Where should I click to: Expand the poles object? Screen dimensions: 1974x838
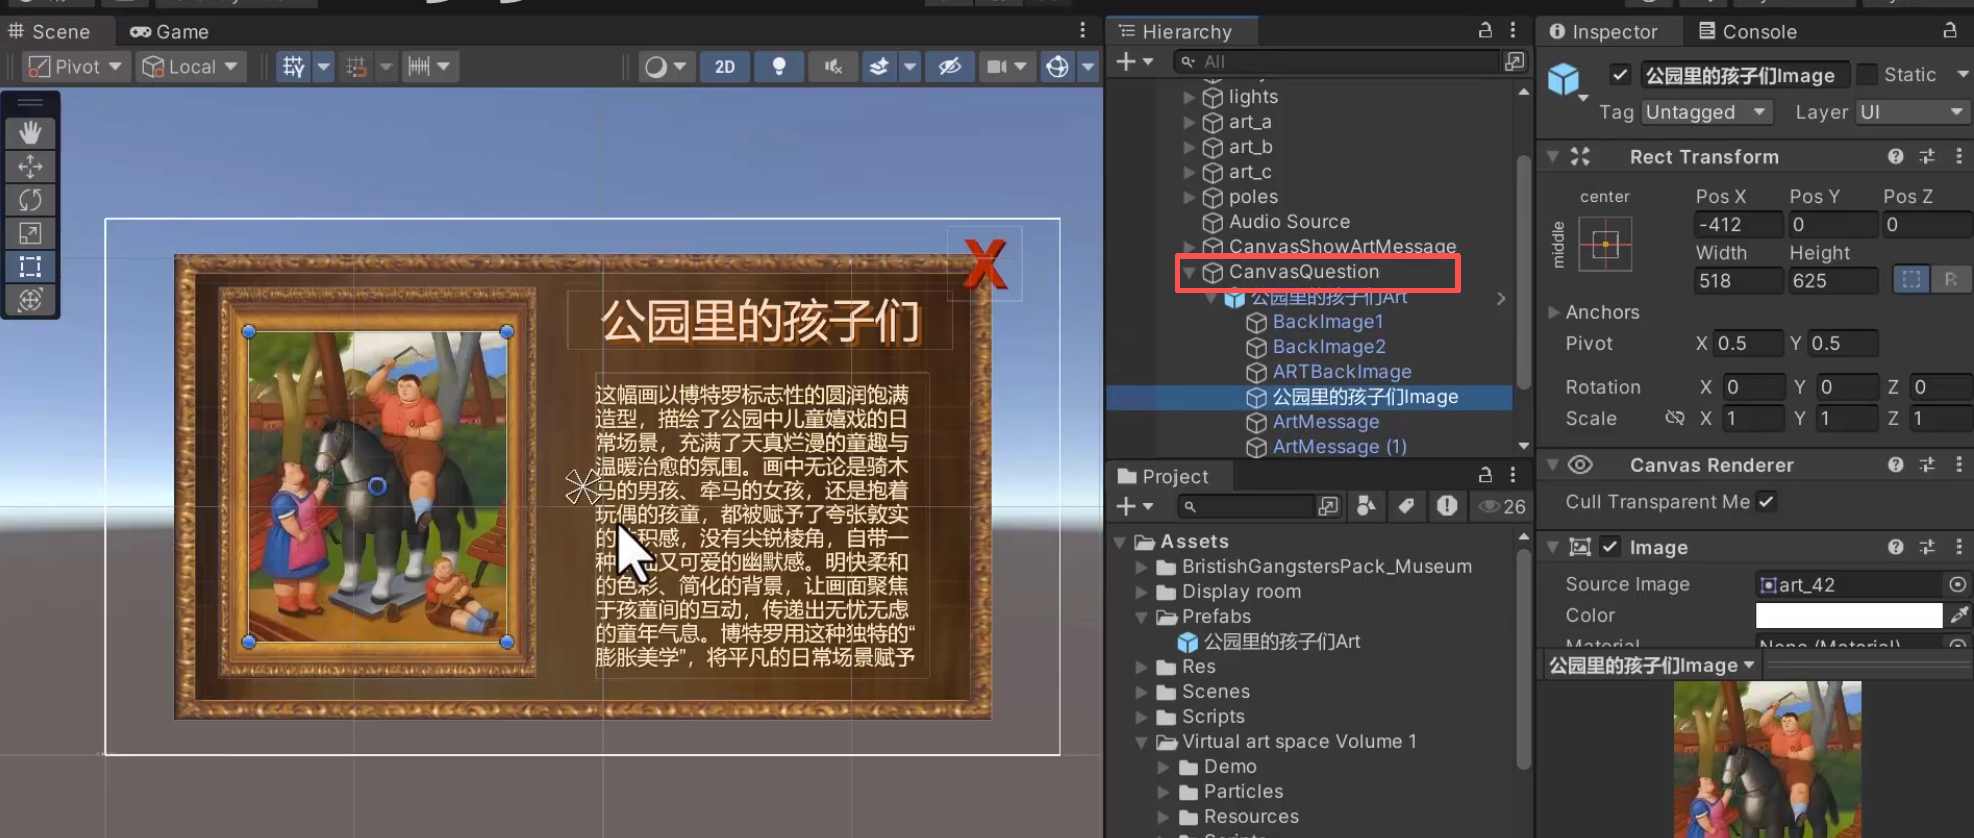tap(1189, 197)
